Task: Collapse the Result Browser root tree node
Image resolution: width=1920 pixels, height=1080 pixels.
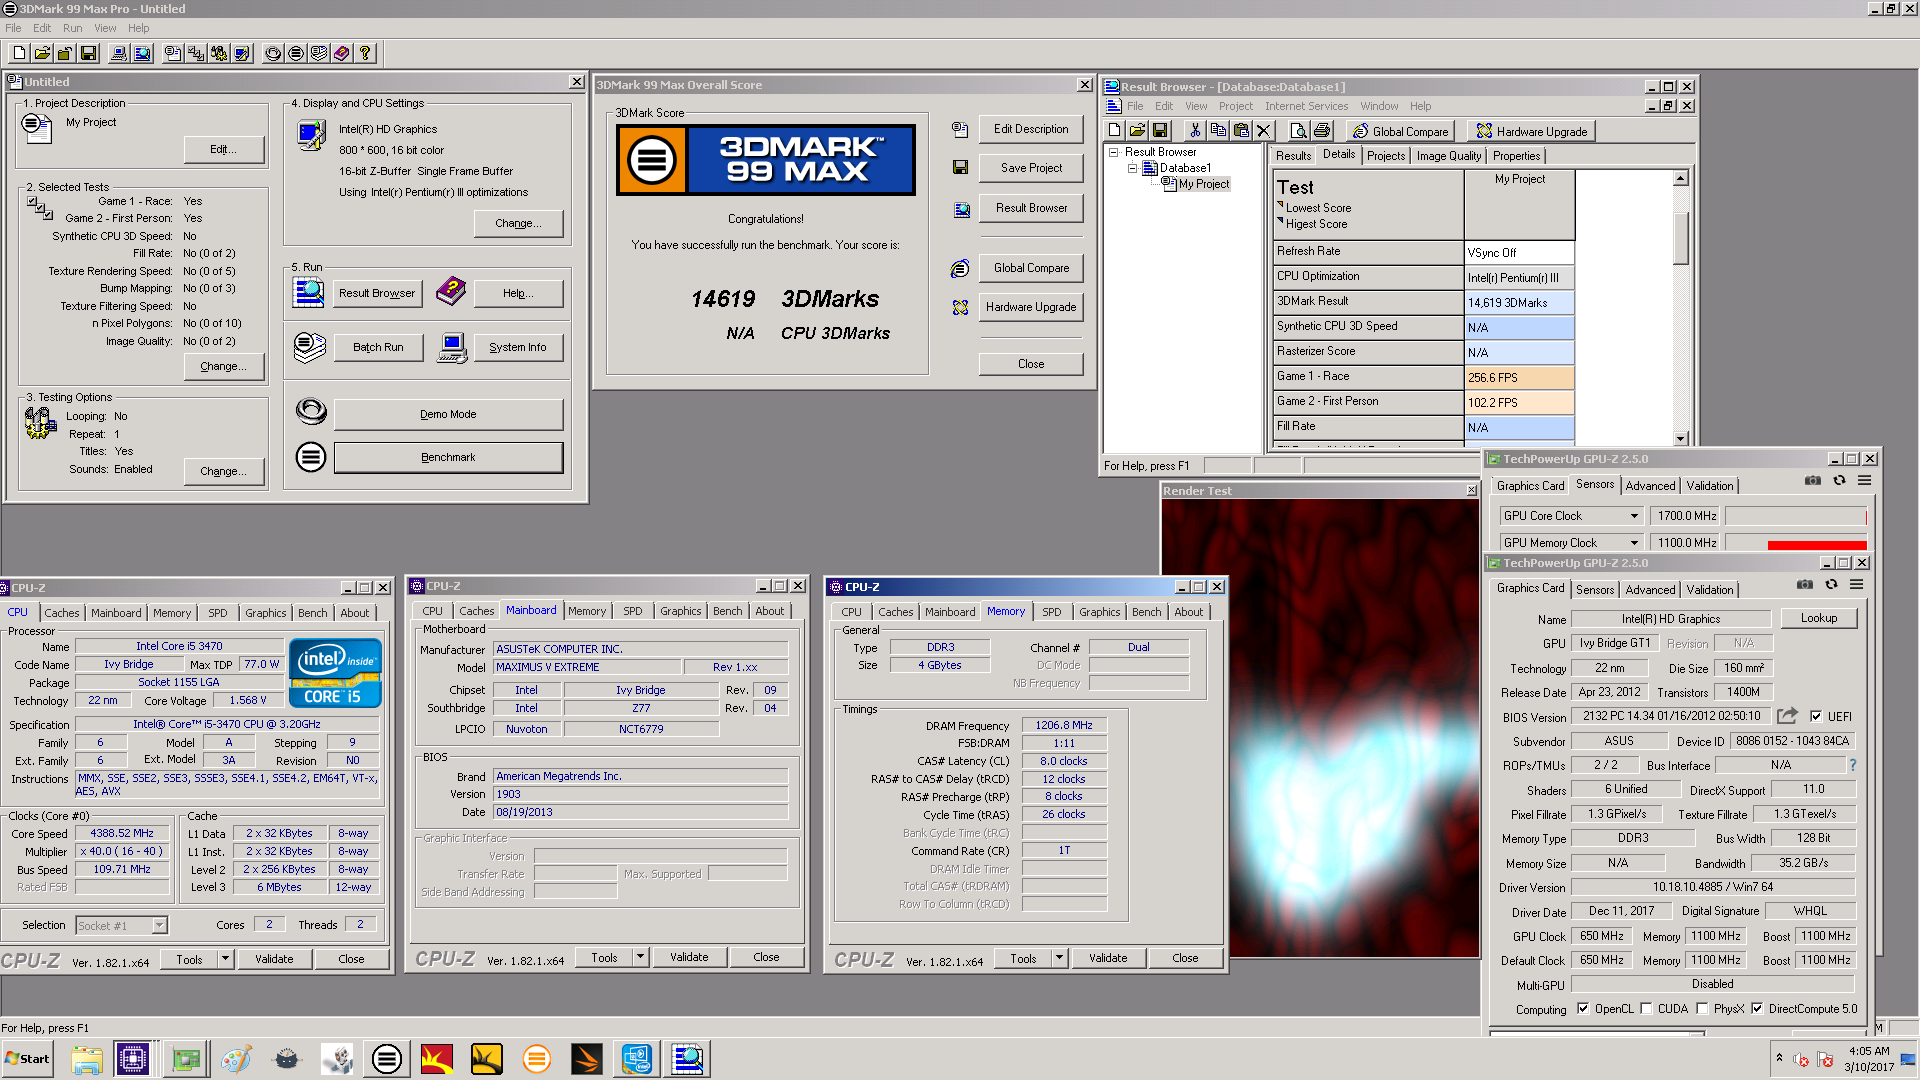Action: (1114, 152)
